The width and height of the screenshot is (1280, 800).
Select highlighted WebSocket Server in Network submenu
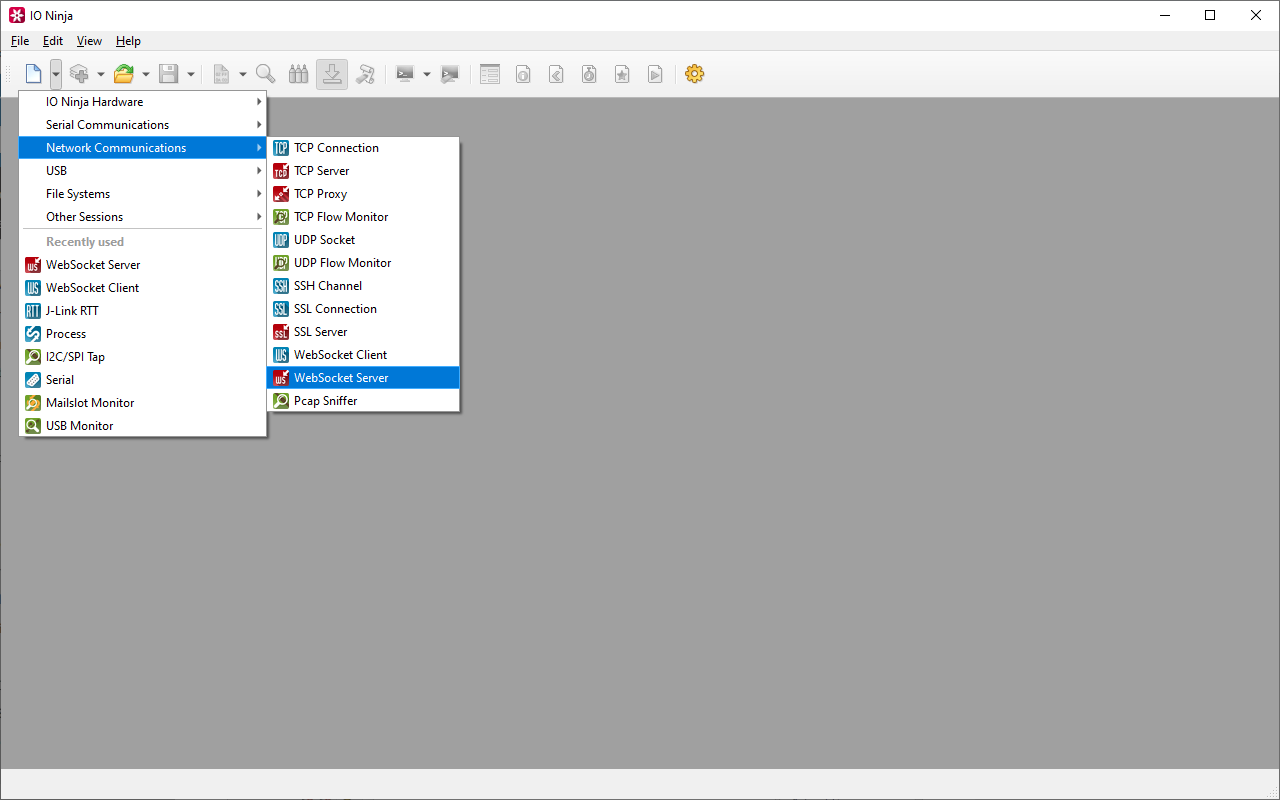364,378
